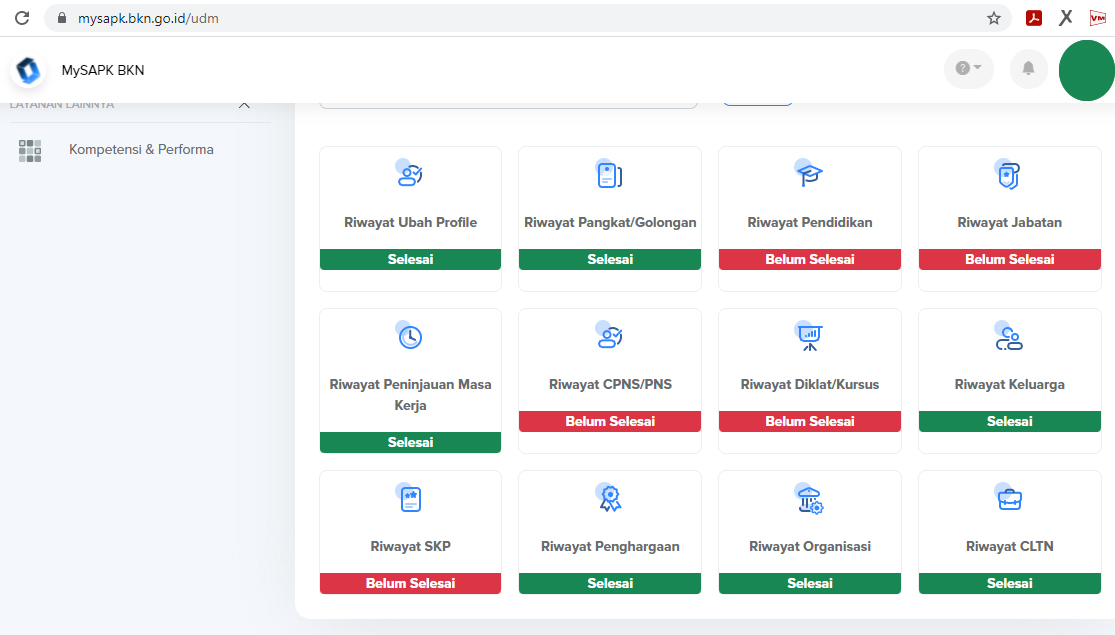Click the Riwayat Pangkat/Golongan card icon
The height and width of the screenshot is (635, 1115).
point(609,174)
